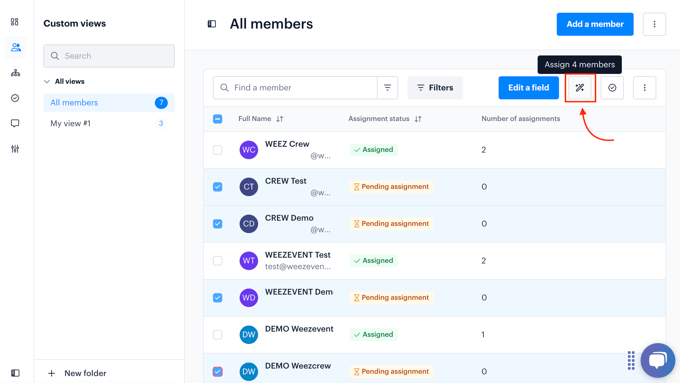Open the Filters dropdown
This screenshot has height=383, width=680.
435,88
